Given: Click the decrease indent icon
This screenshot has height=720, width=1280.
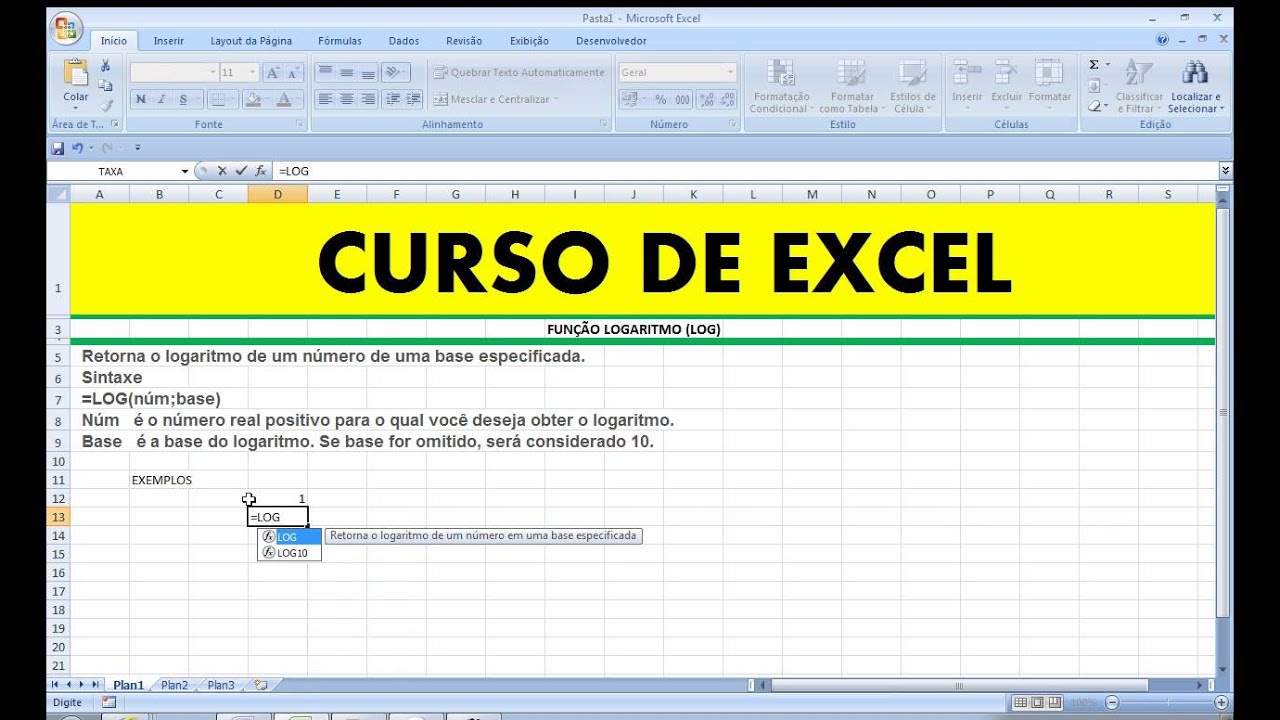Looking at the screenshot, I should point(392,99).
